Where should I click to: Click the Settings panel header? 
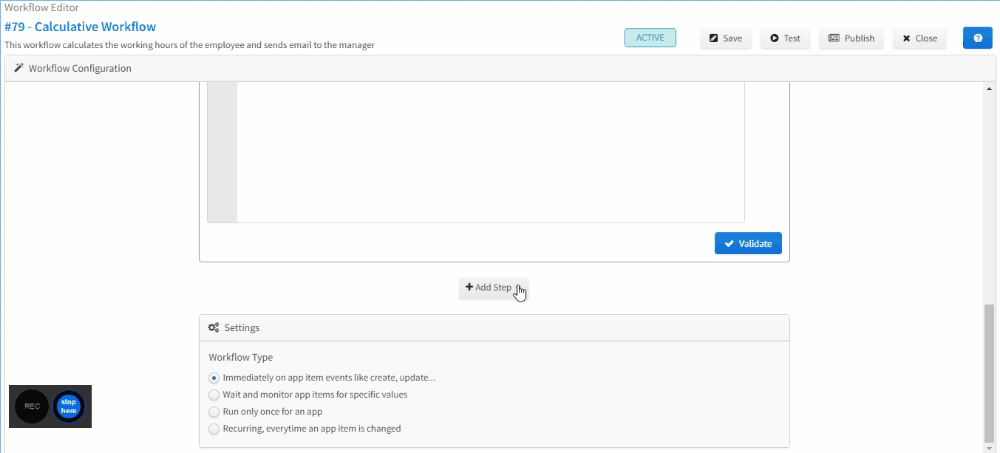tap(494, 327)
